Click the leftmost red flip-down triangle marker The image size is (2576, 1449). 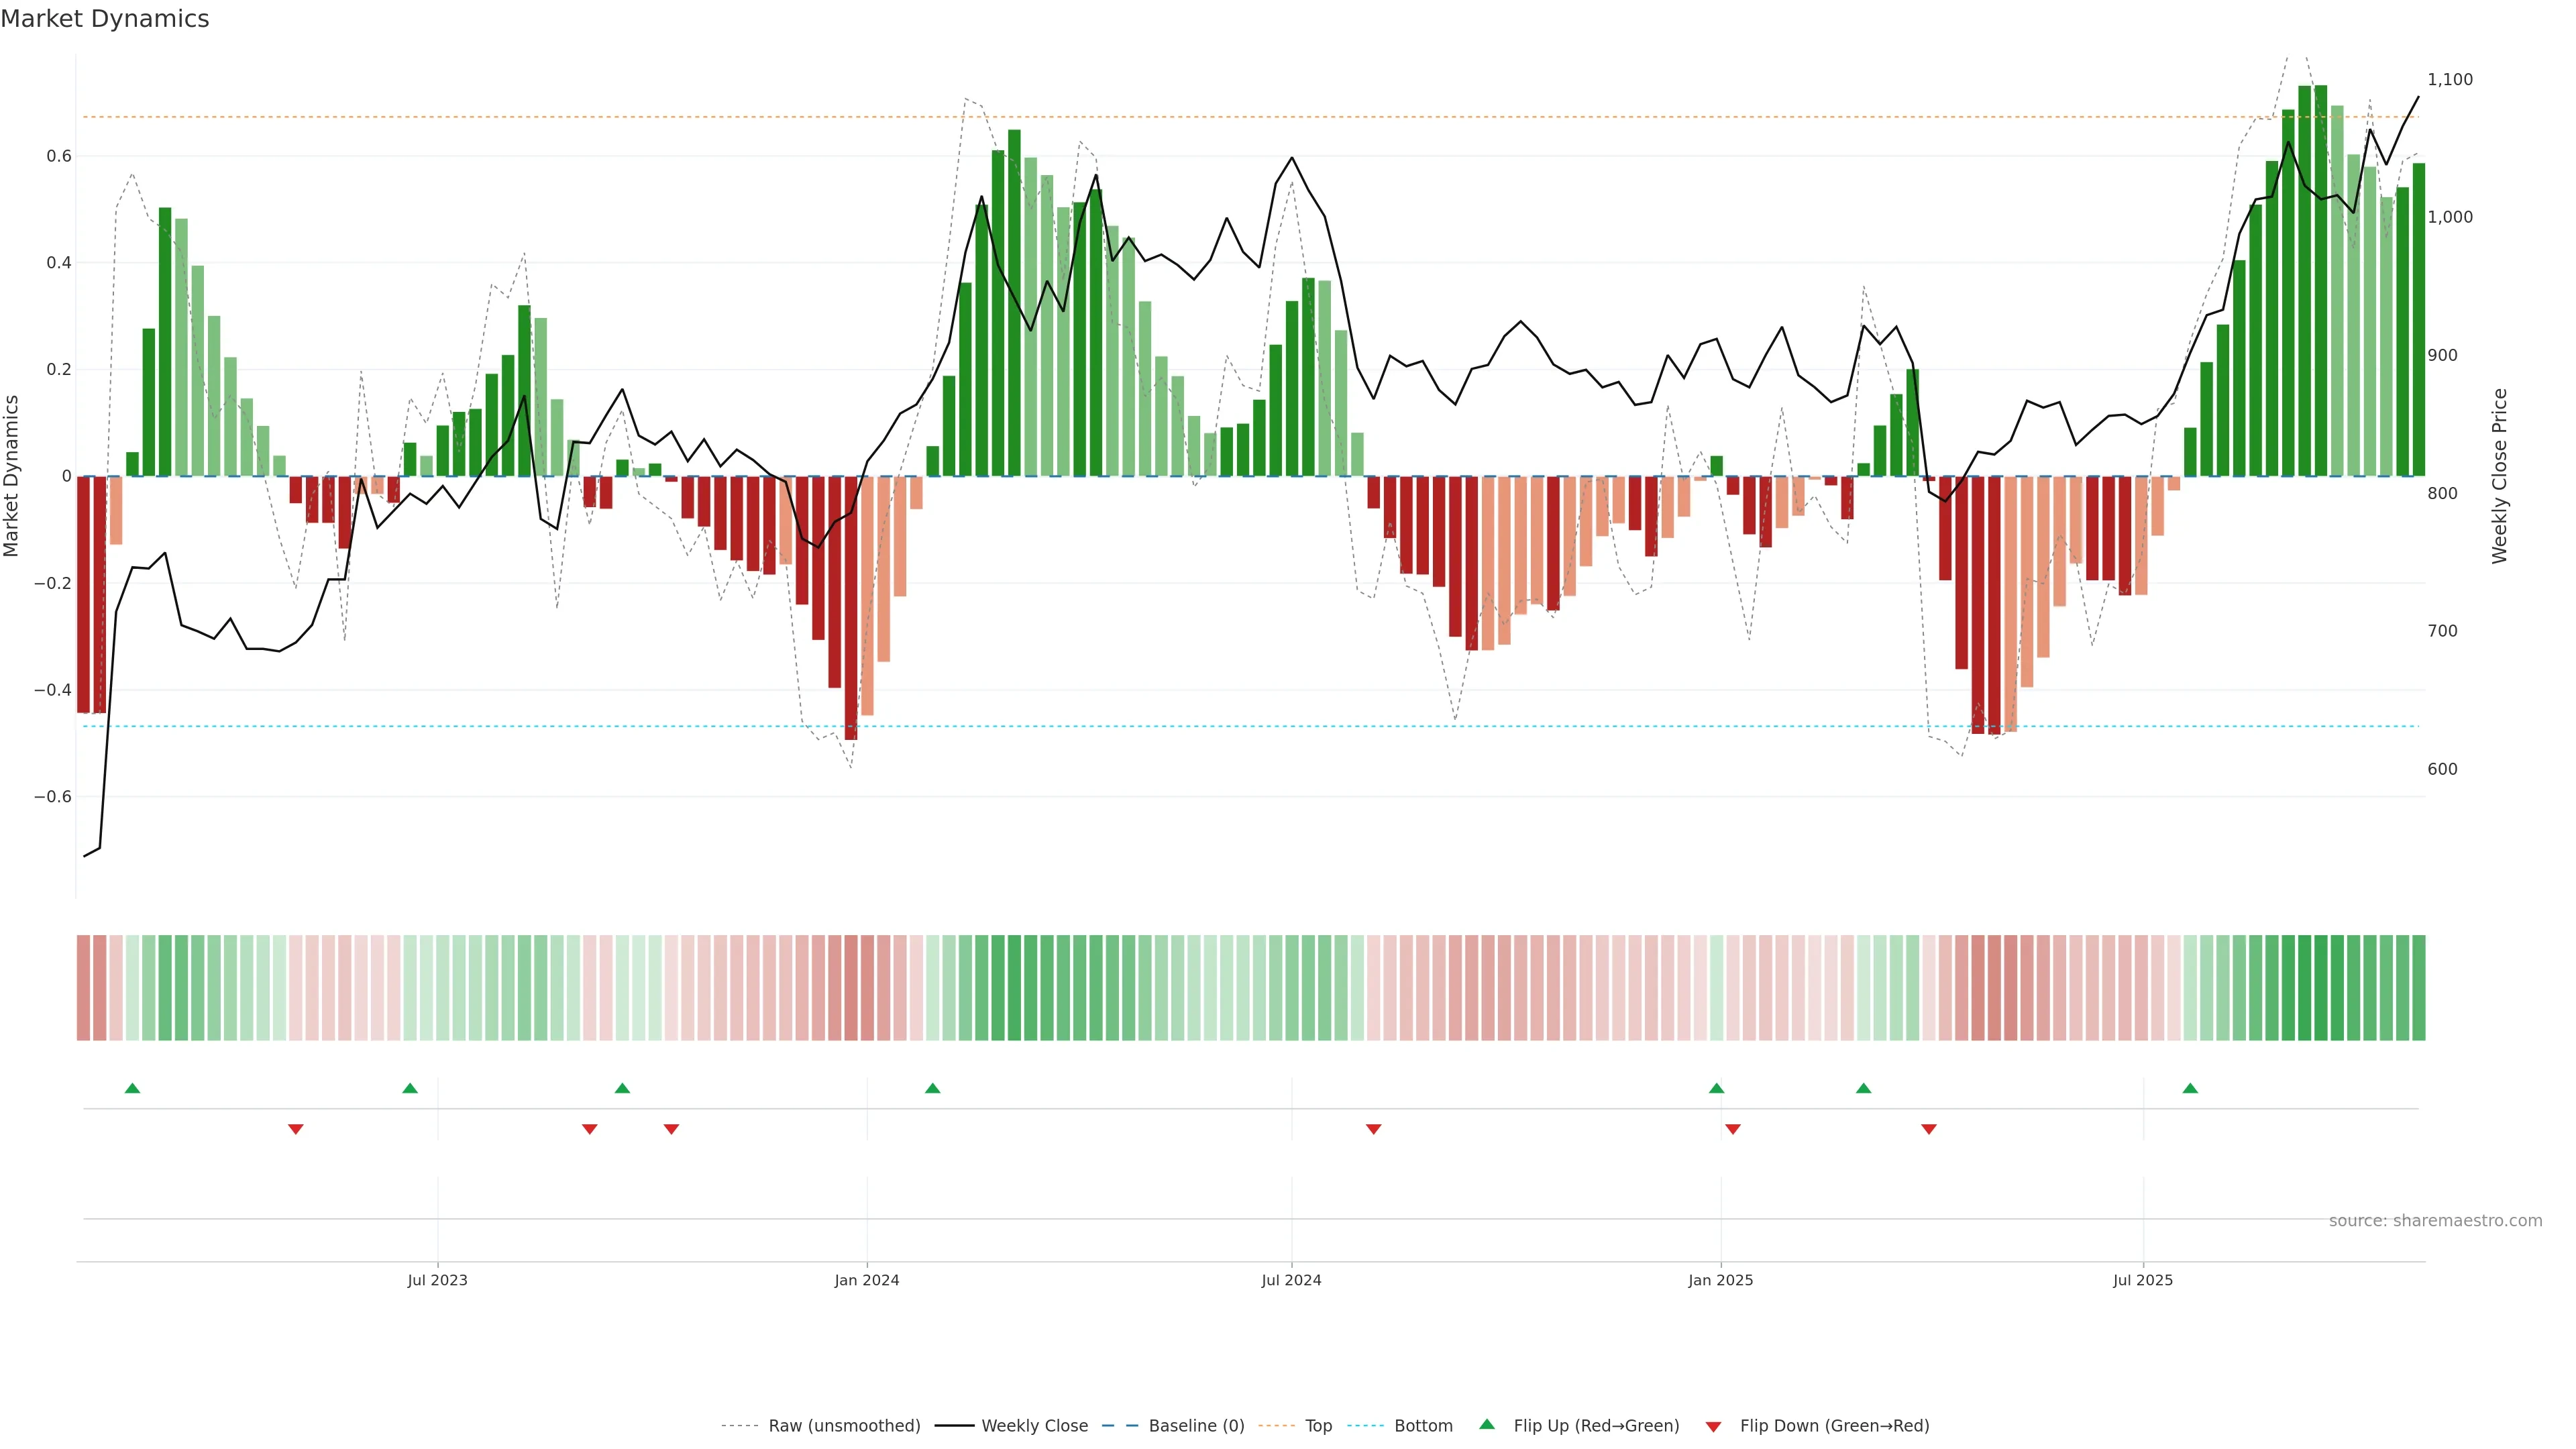point(295,1129)
